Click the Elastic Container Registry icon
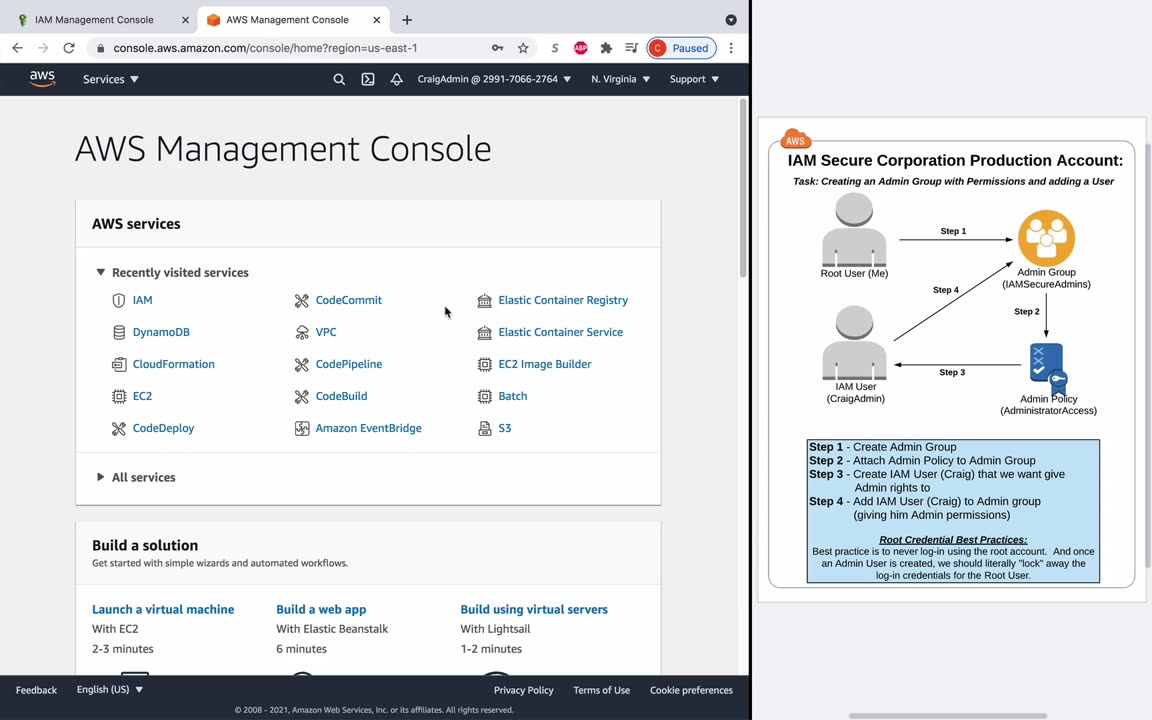Screen dimensions: 1152x720 [484, 300]
